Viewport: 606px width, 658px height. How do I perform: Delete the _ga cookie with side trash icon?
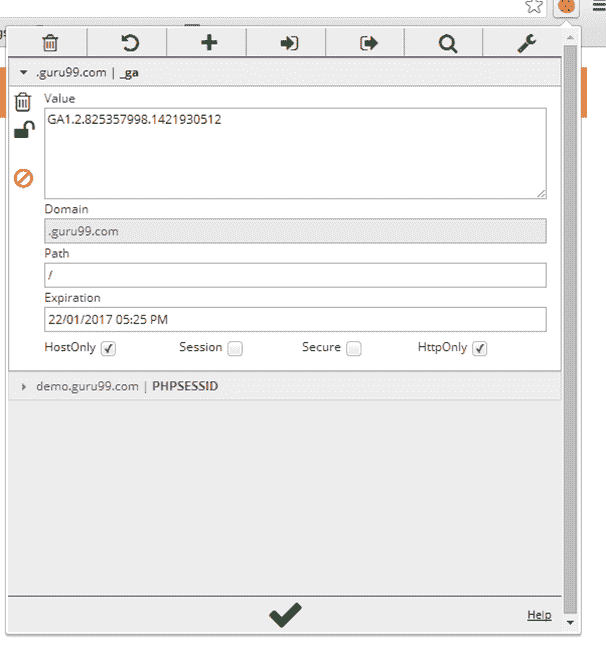point(23,102)
